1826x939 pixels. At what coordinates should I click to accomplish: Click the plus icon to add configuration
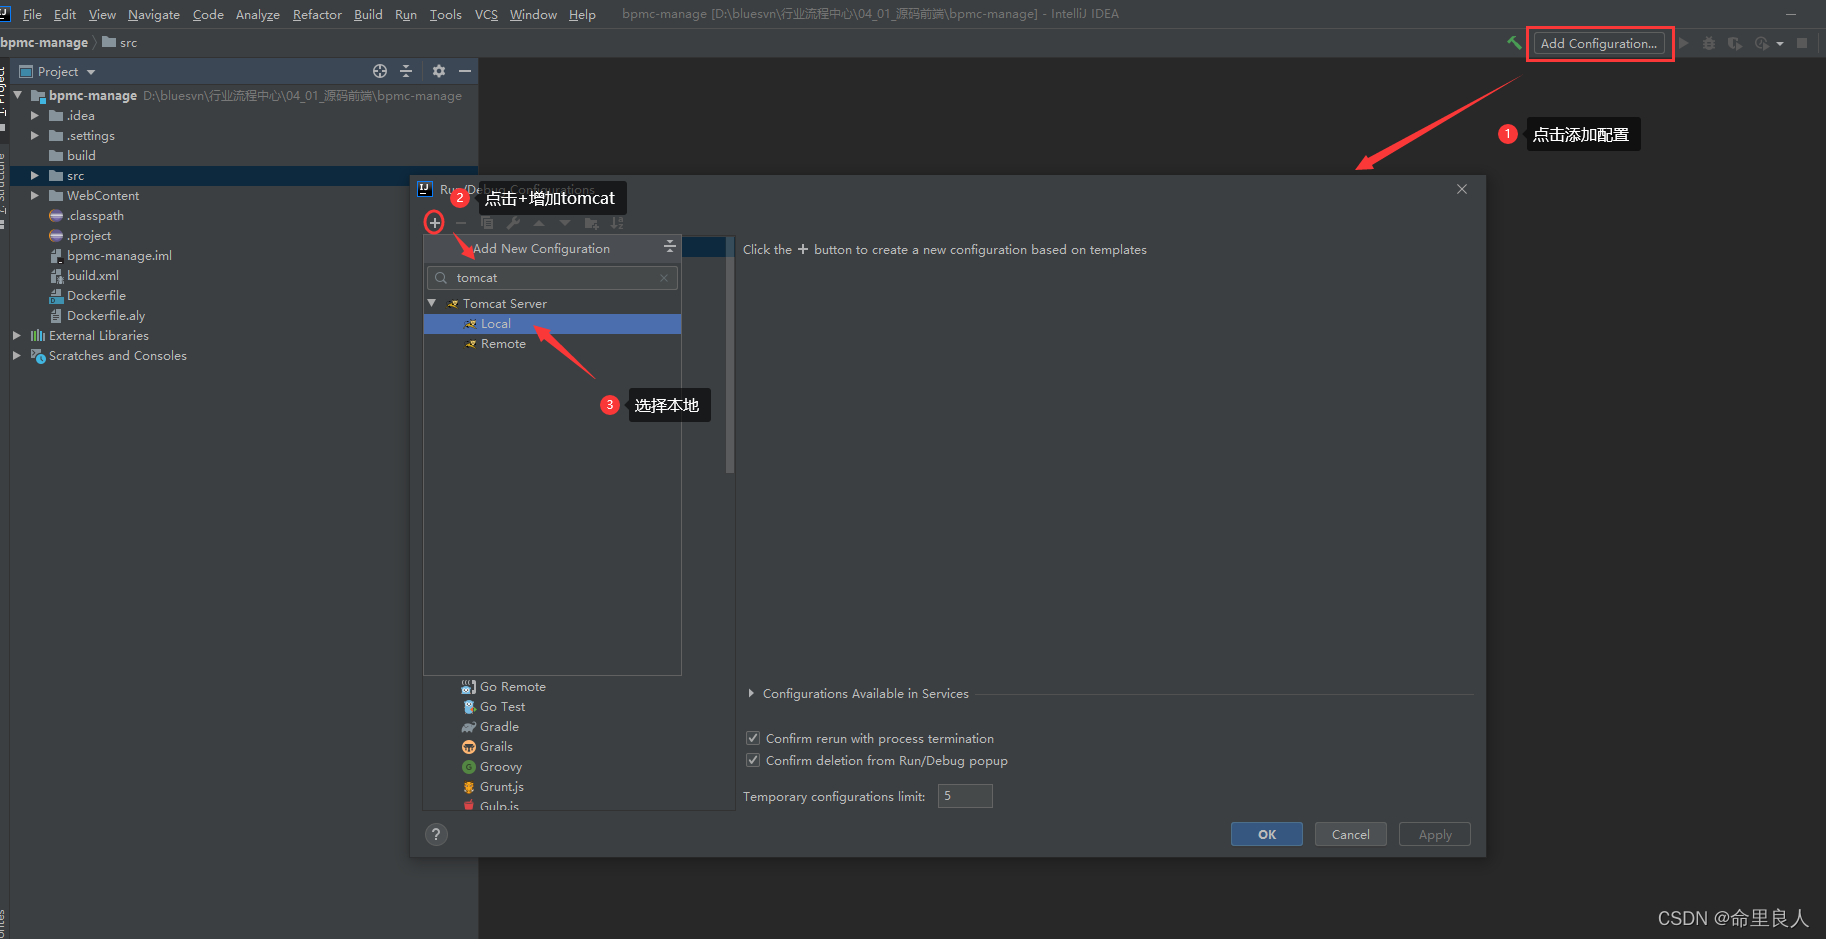434,222
